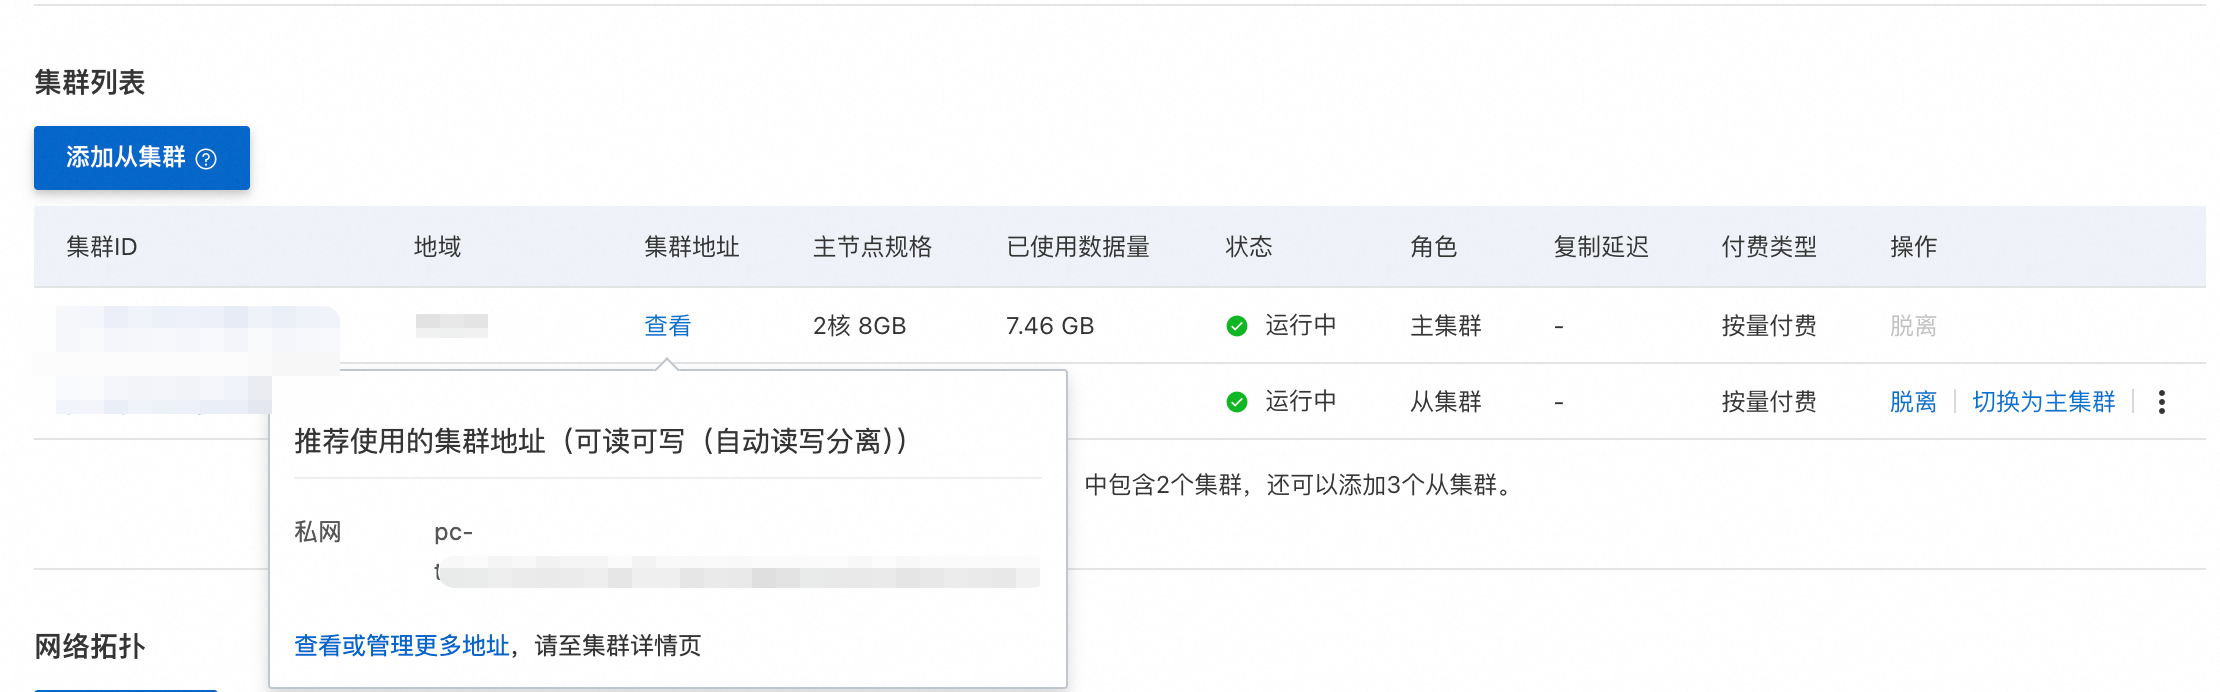The height and width of the screenshot is (692, 2220).
Task: Click the 网络拓扑 section heading
Action: click(90, 647)
